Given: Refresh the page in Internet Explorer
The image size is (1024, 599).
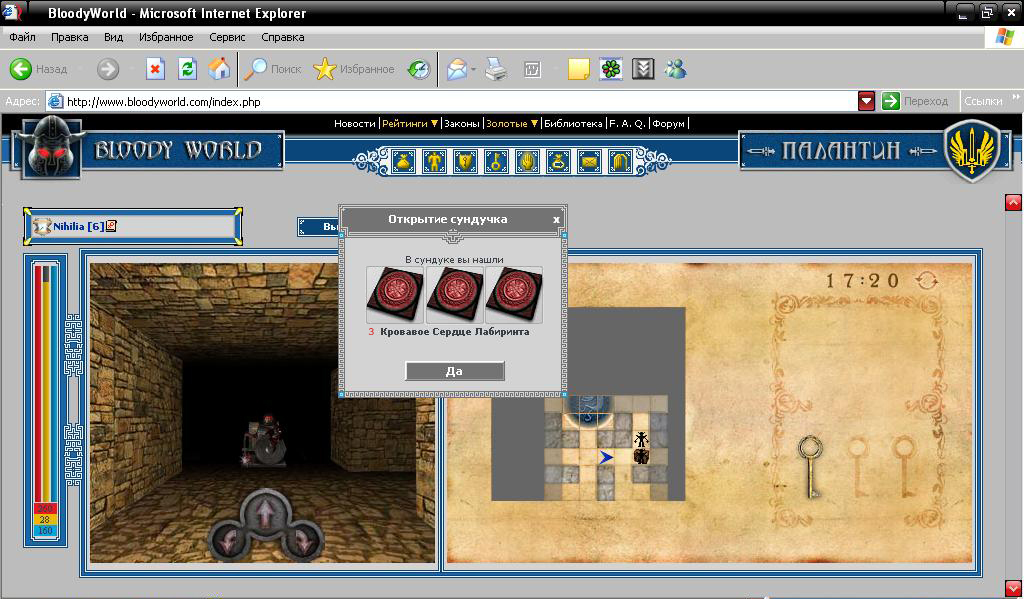Looking at the screenshot, I should (187, 69).
